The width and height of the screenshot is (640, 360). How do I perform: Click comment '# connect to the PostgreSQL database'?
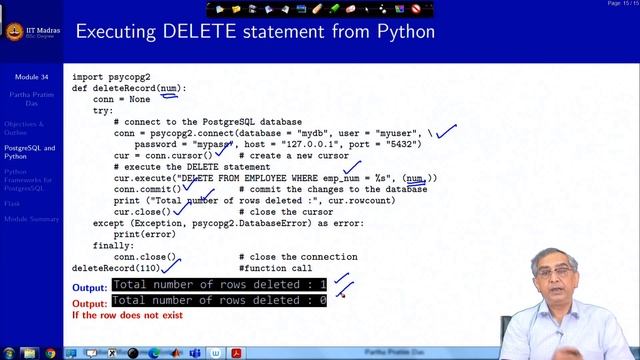click(x=208, y=122)
